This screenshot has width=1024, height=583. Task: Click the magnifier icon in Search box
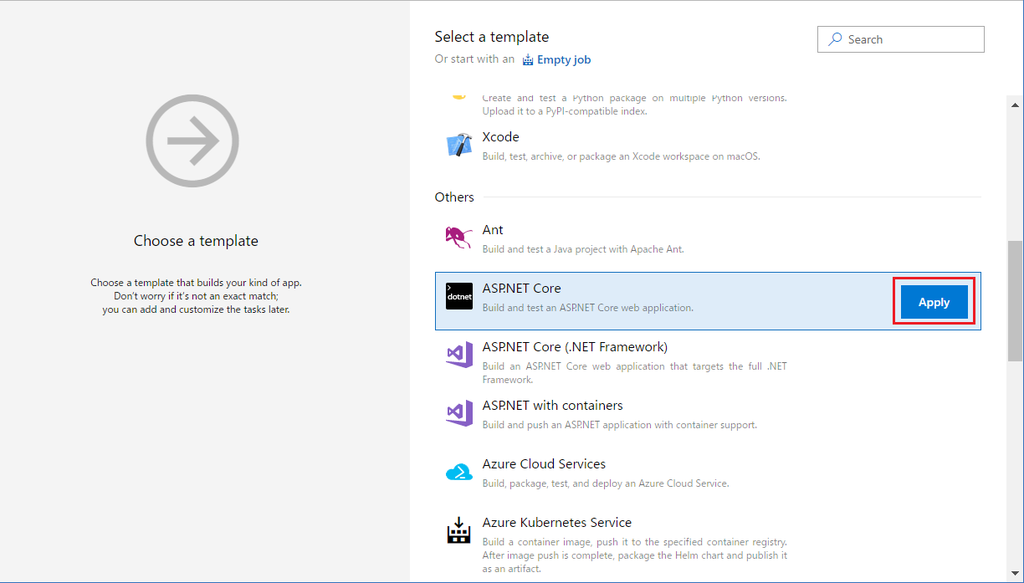pos(835,39)
